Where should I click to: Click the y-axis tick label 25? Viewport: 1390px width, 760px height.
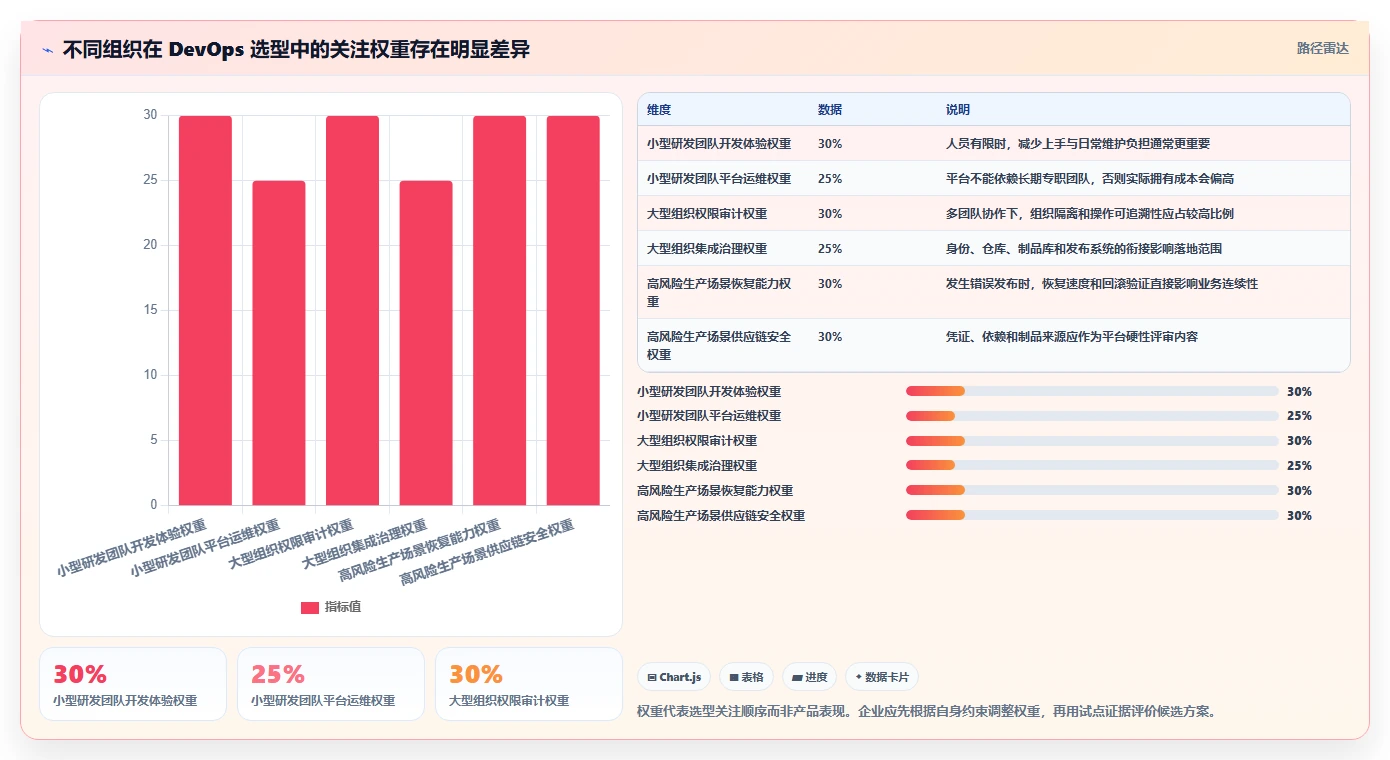tap(151, 181)
